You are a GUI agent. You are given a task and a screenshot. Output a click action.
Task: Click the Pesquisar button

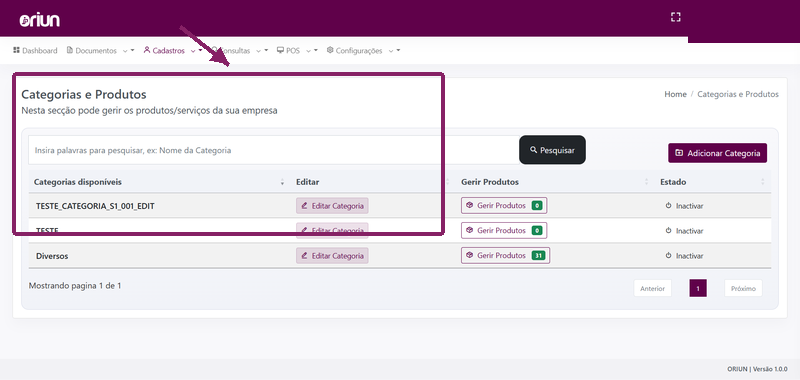552,150
